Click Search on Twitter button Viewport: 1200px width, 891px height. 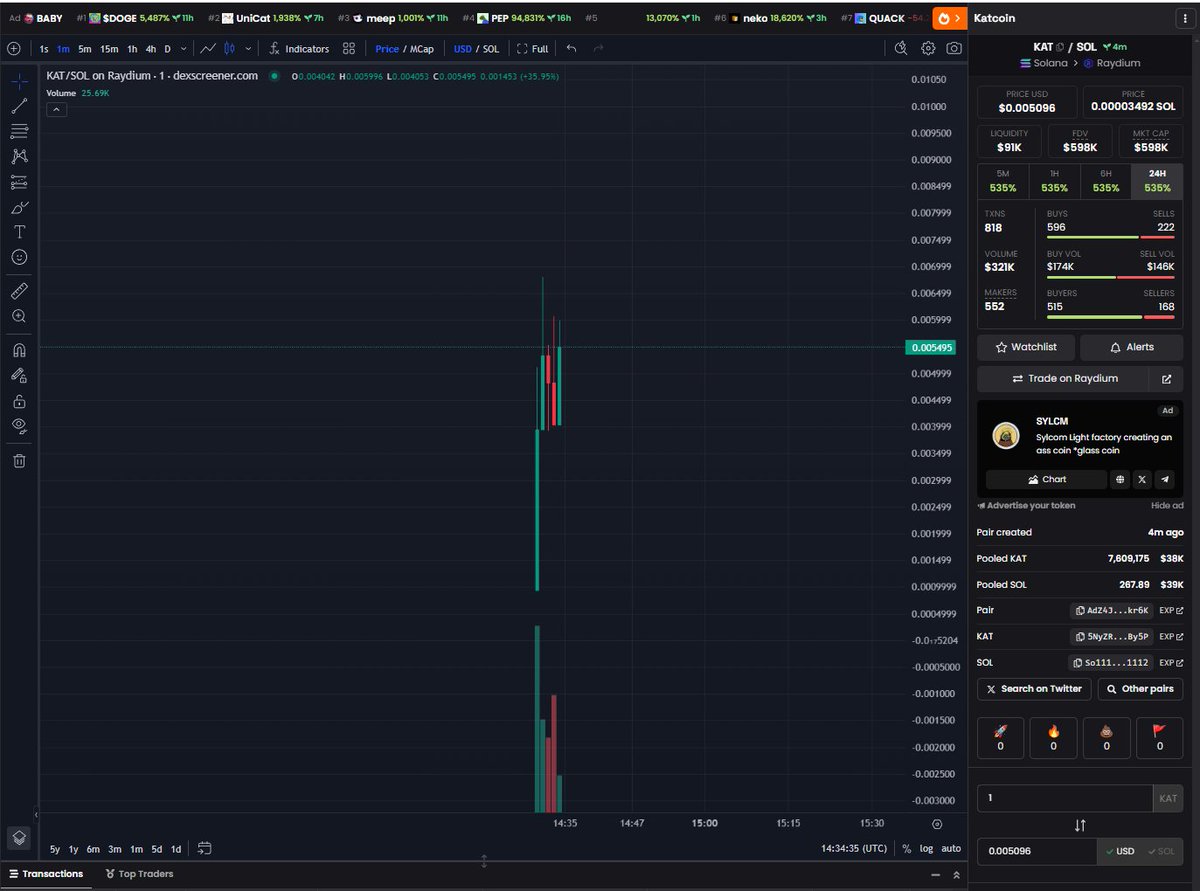point(1034,689)
